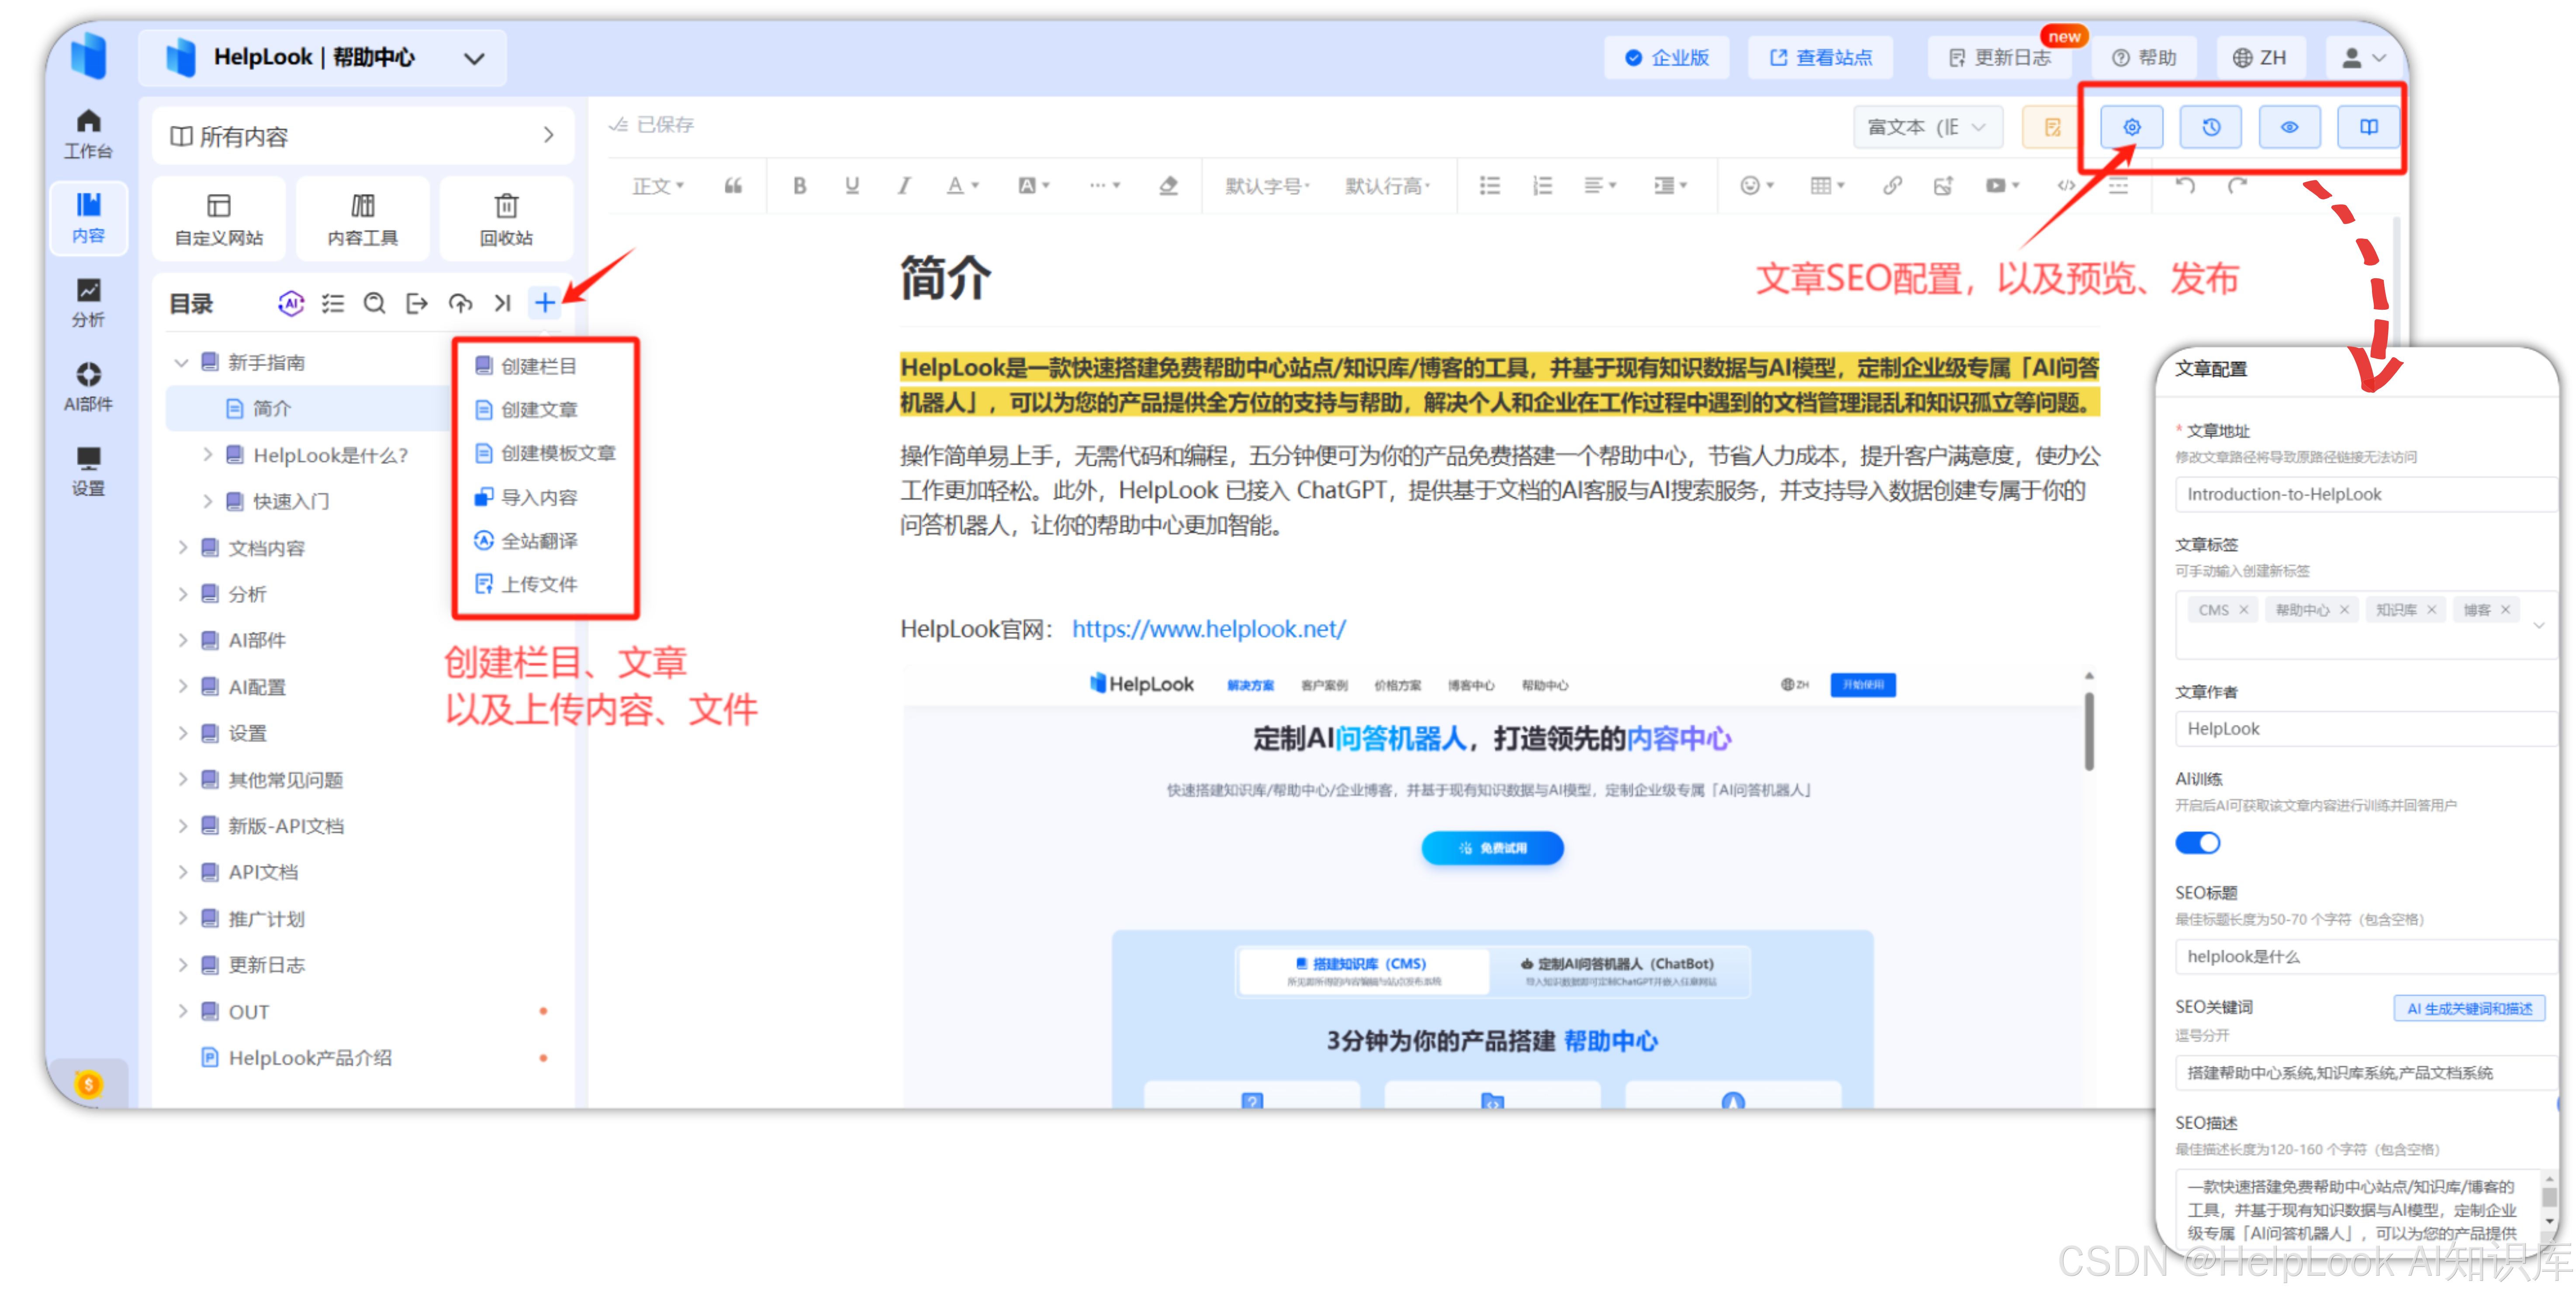Open the 默认行高 line height dropdown

[x=1388, y=186]
